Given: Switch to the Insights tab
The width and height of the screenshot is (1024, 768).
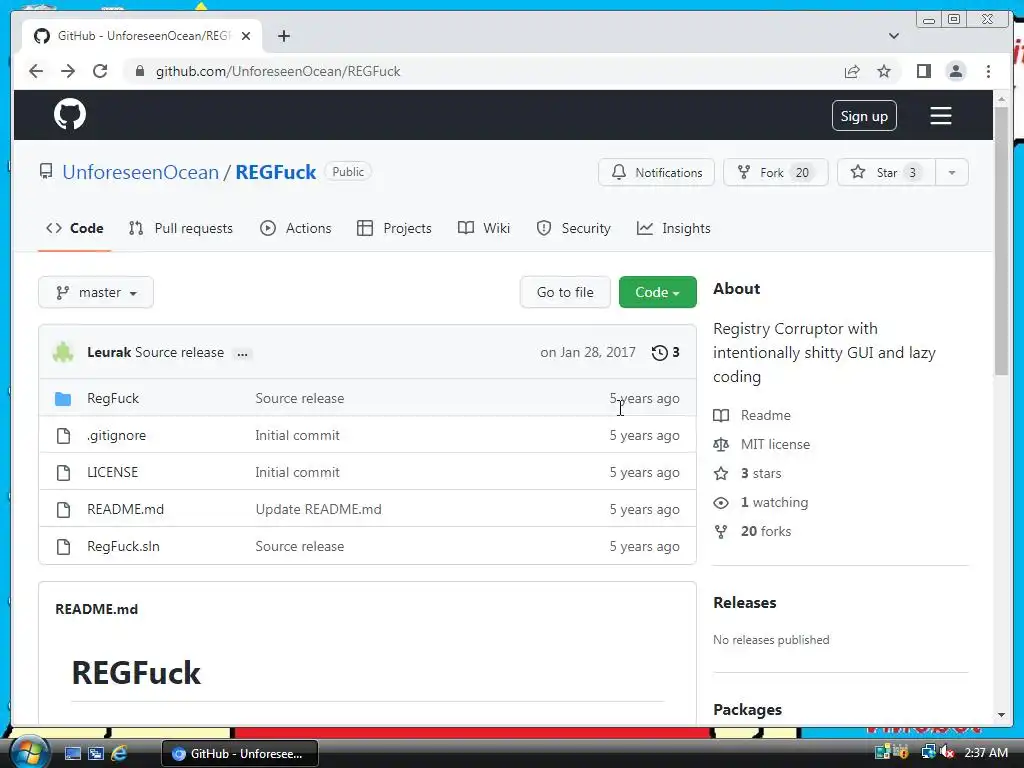Looking at the screenshot, I should click(673, 229).
